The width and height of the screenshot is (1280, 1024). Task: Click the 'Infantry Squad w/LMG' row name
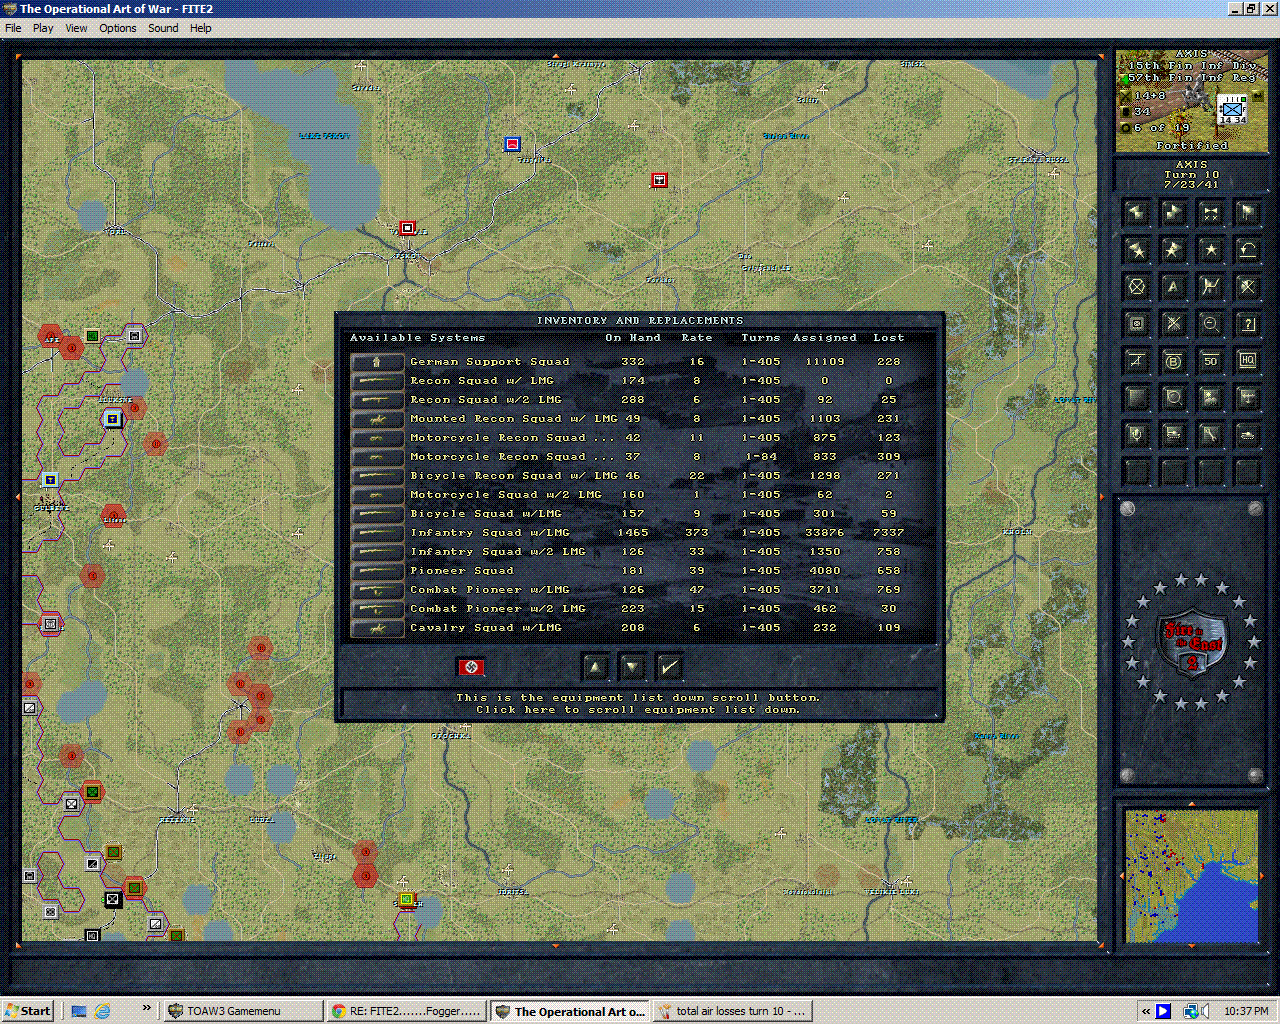pos(489,533)
